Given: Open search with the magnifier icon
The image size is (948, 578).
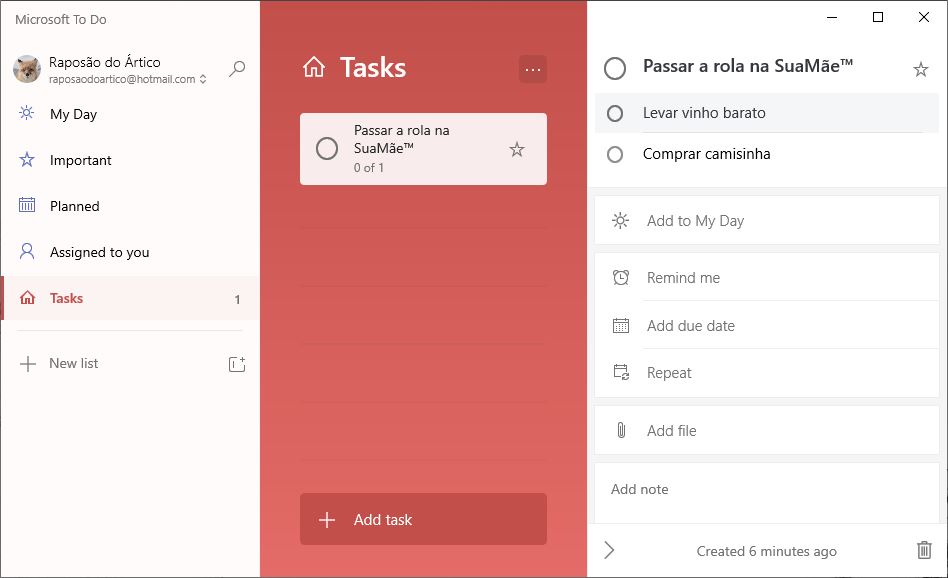Looking at the screenshot, I should click(237, 69).
